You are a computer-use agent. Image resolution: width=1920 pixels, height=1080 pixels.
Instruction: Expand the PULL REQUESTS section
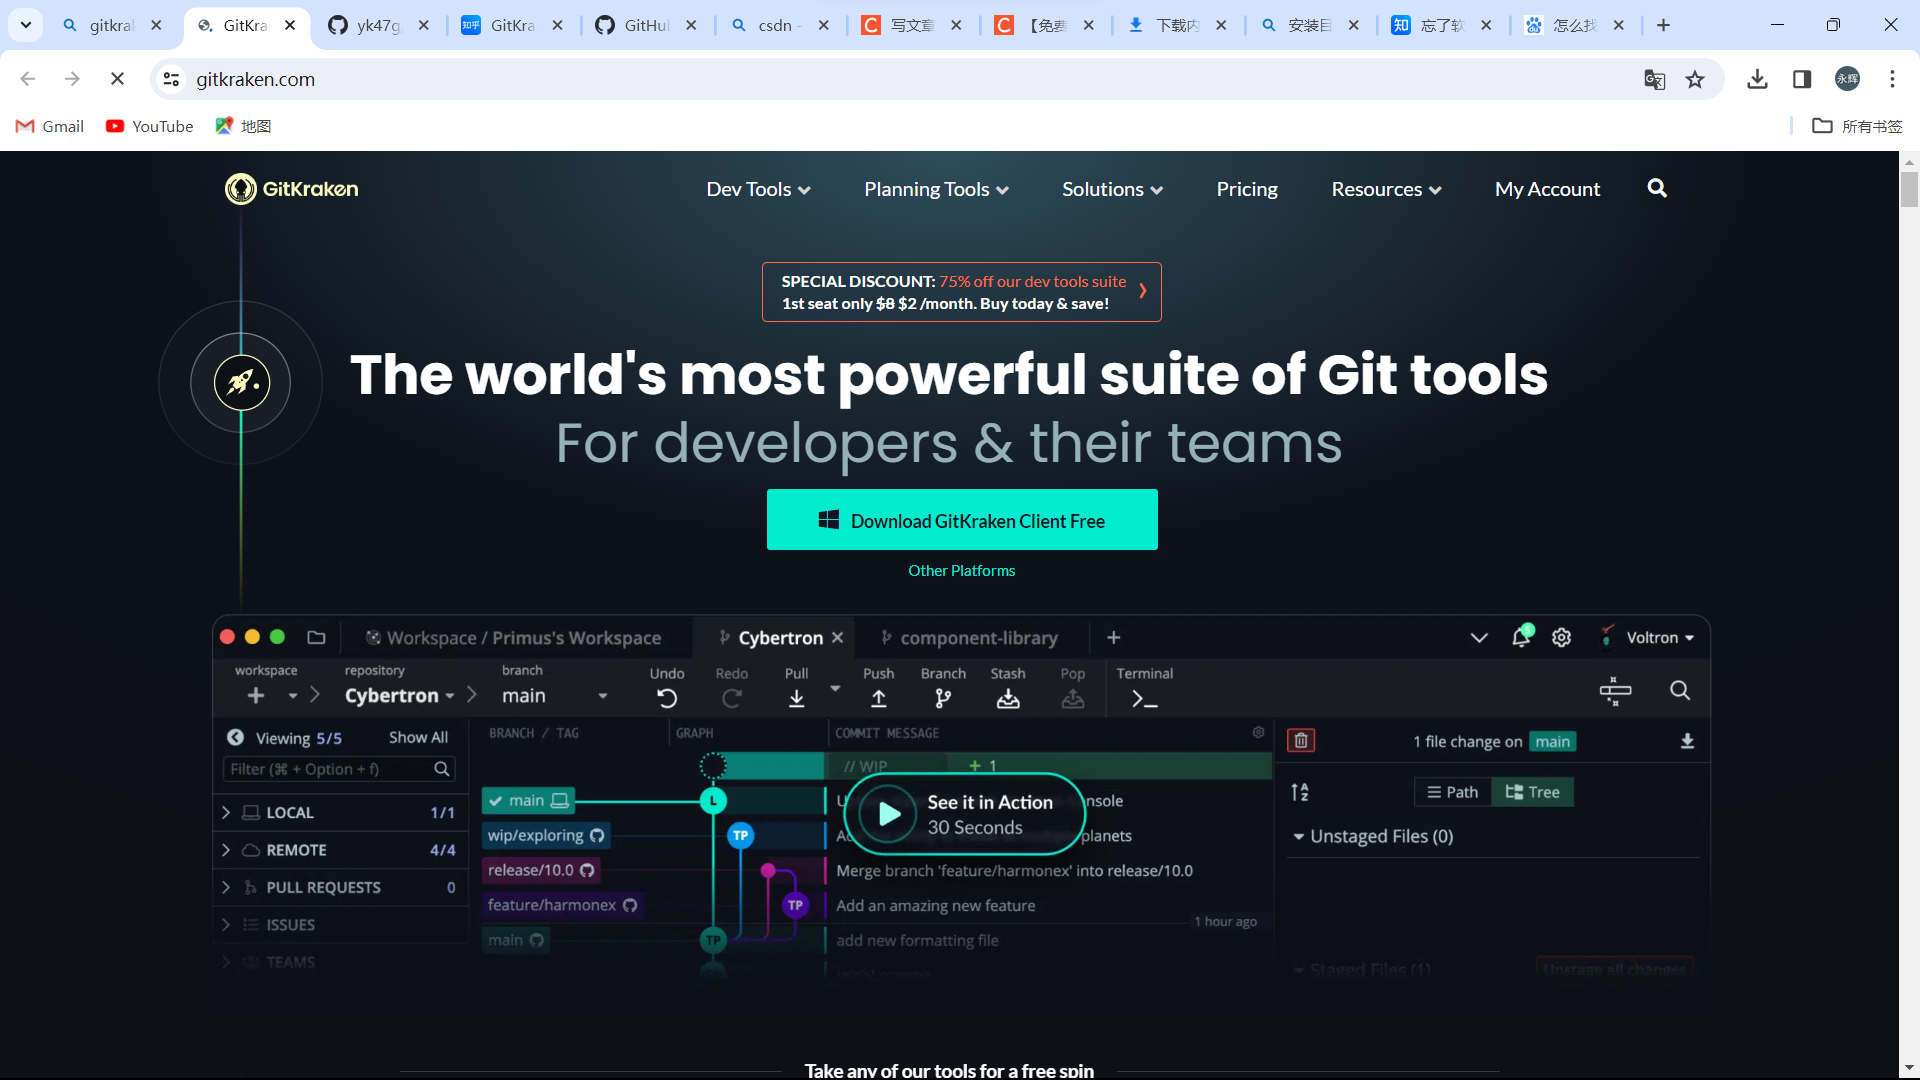coord(225,887)
